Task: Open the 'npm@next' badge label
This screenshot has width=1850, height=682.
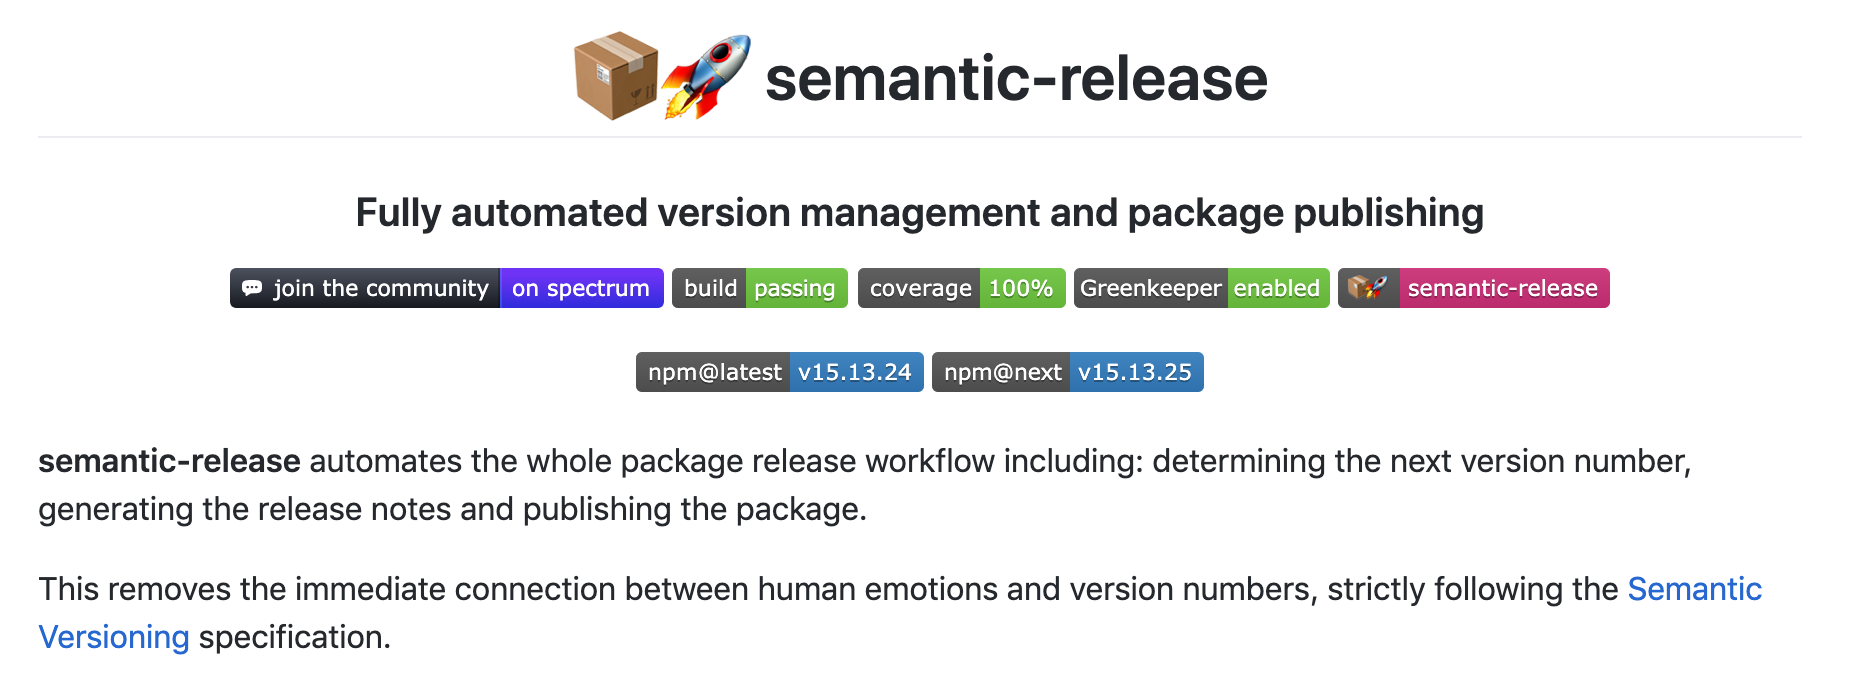Action: pyautogui.click(x=1002, y=372)
